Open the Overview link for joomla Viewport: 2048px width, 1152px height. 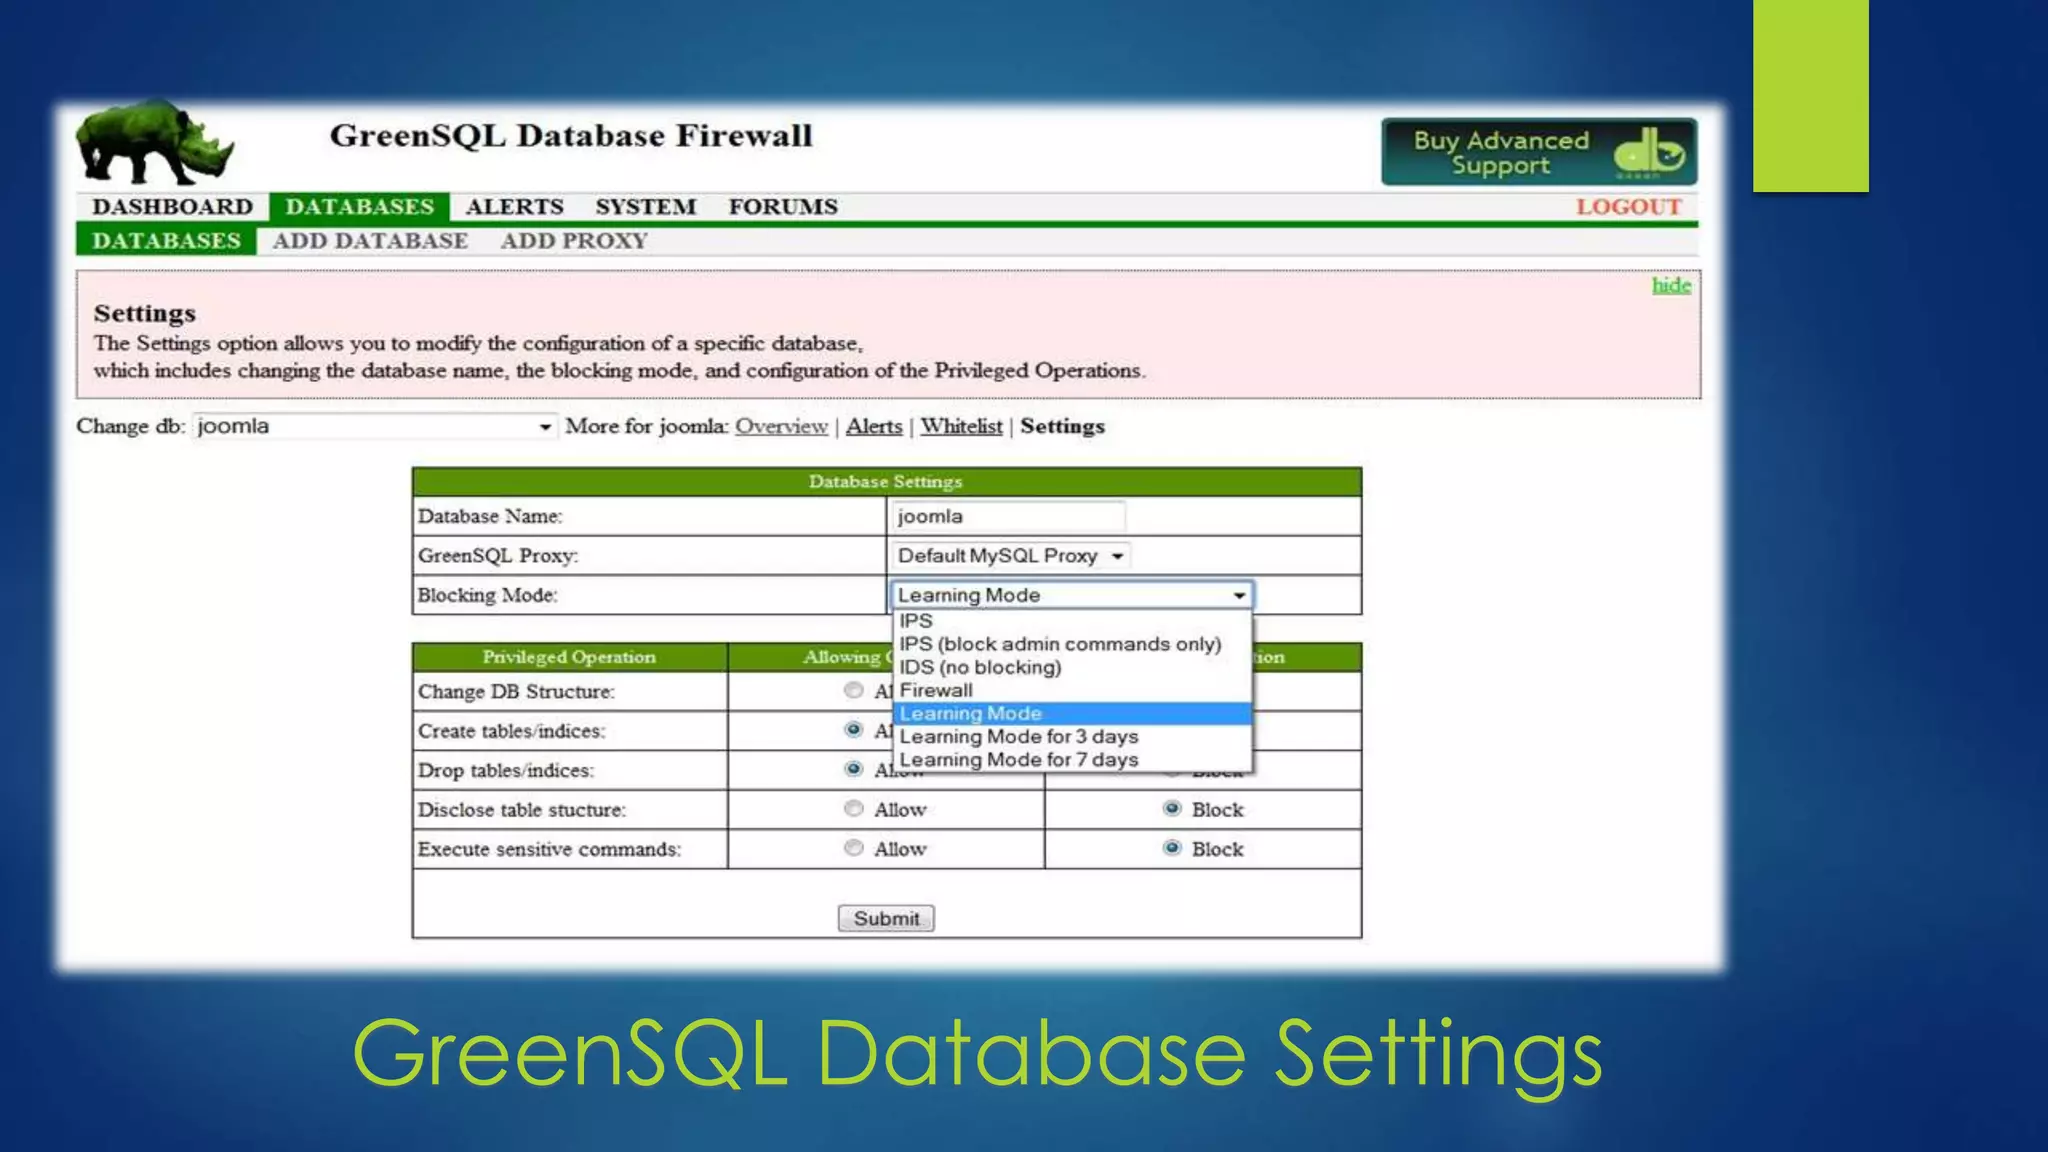(781, 426)
